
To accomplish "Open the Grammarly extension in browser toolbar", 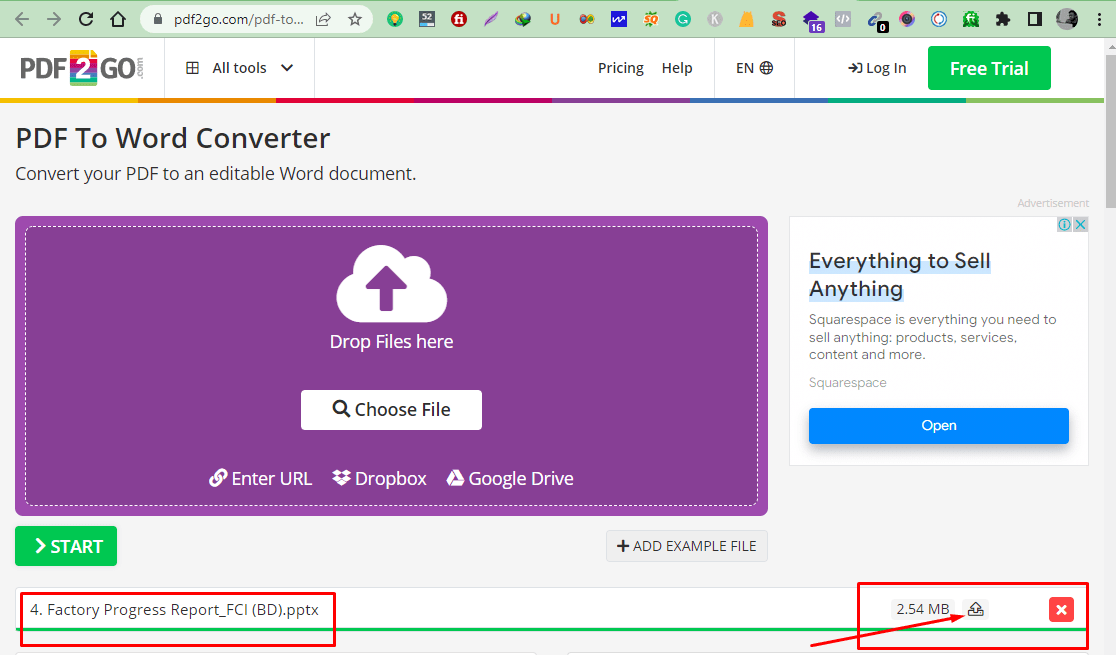I will coord(682,18).
